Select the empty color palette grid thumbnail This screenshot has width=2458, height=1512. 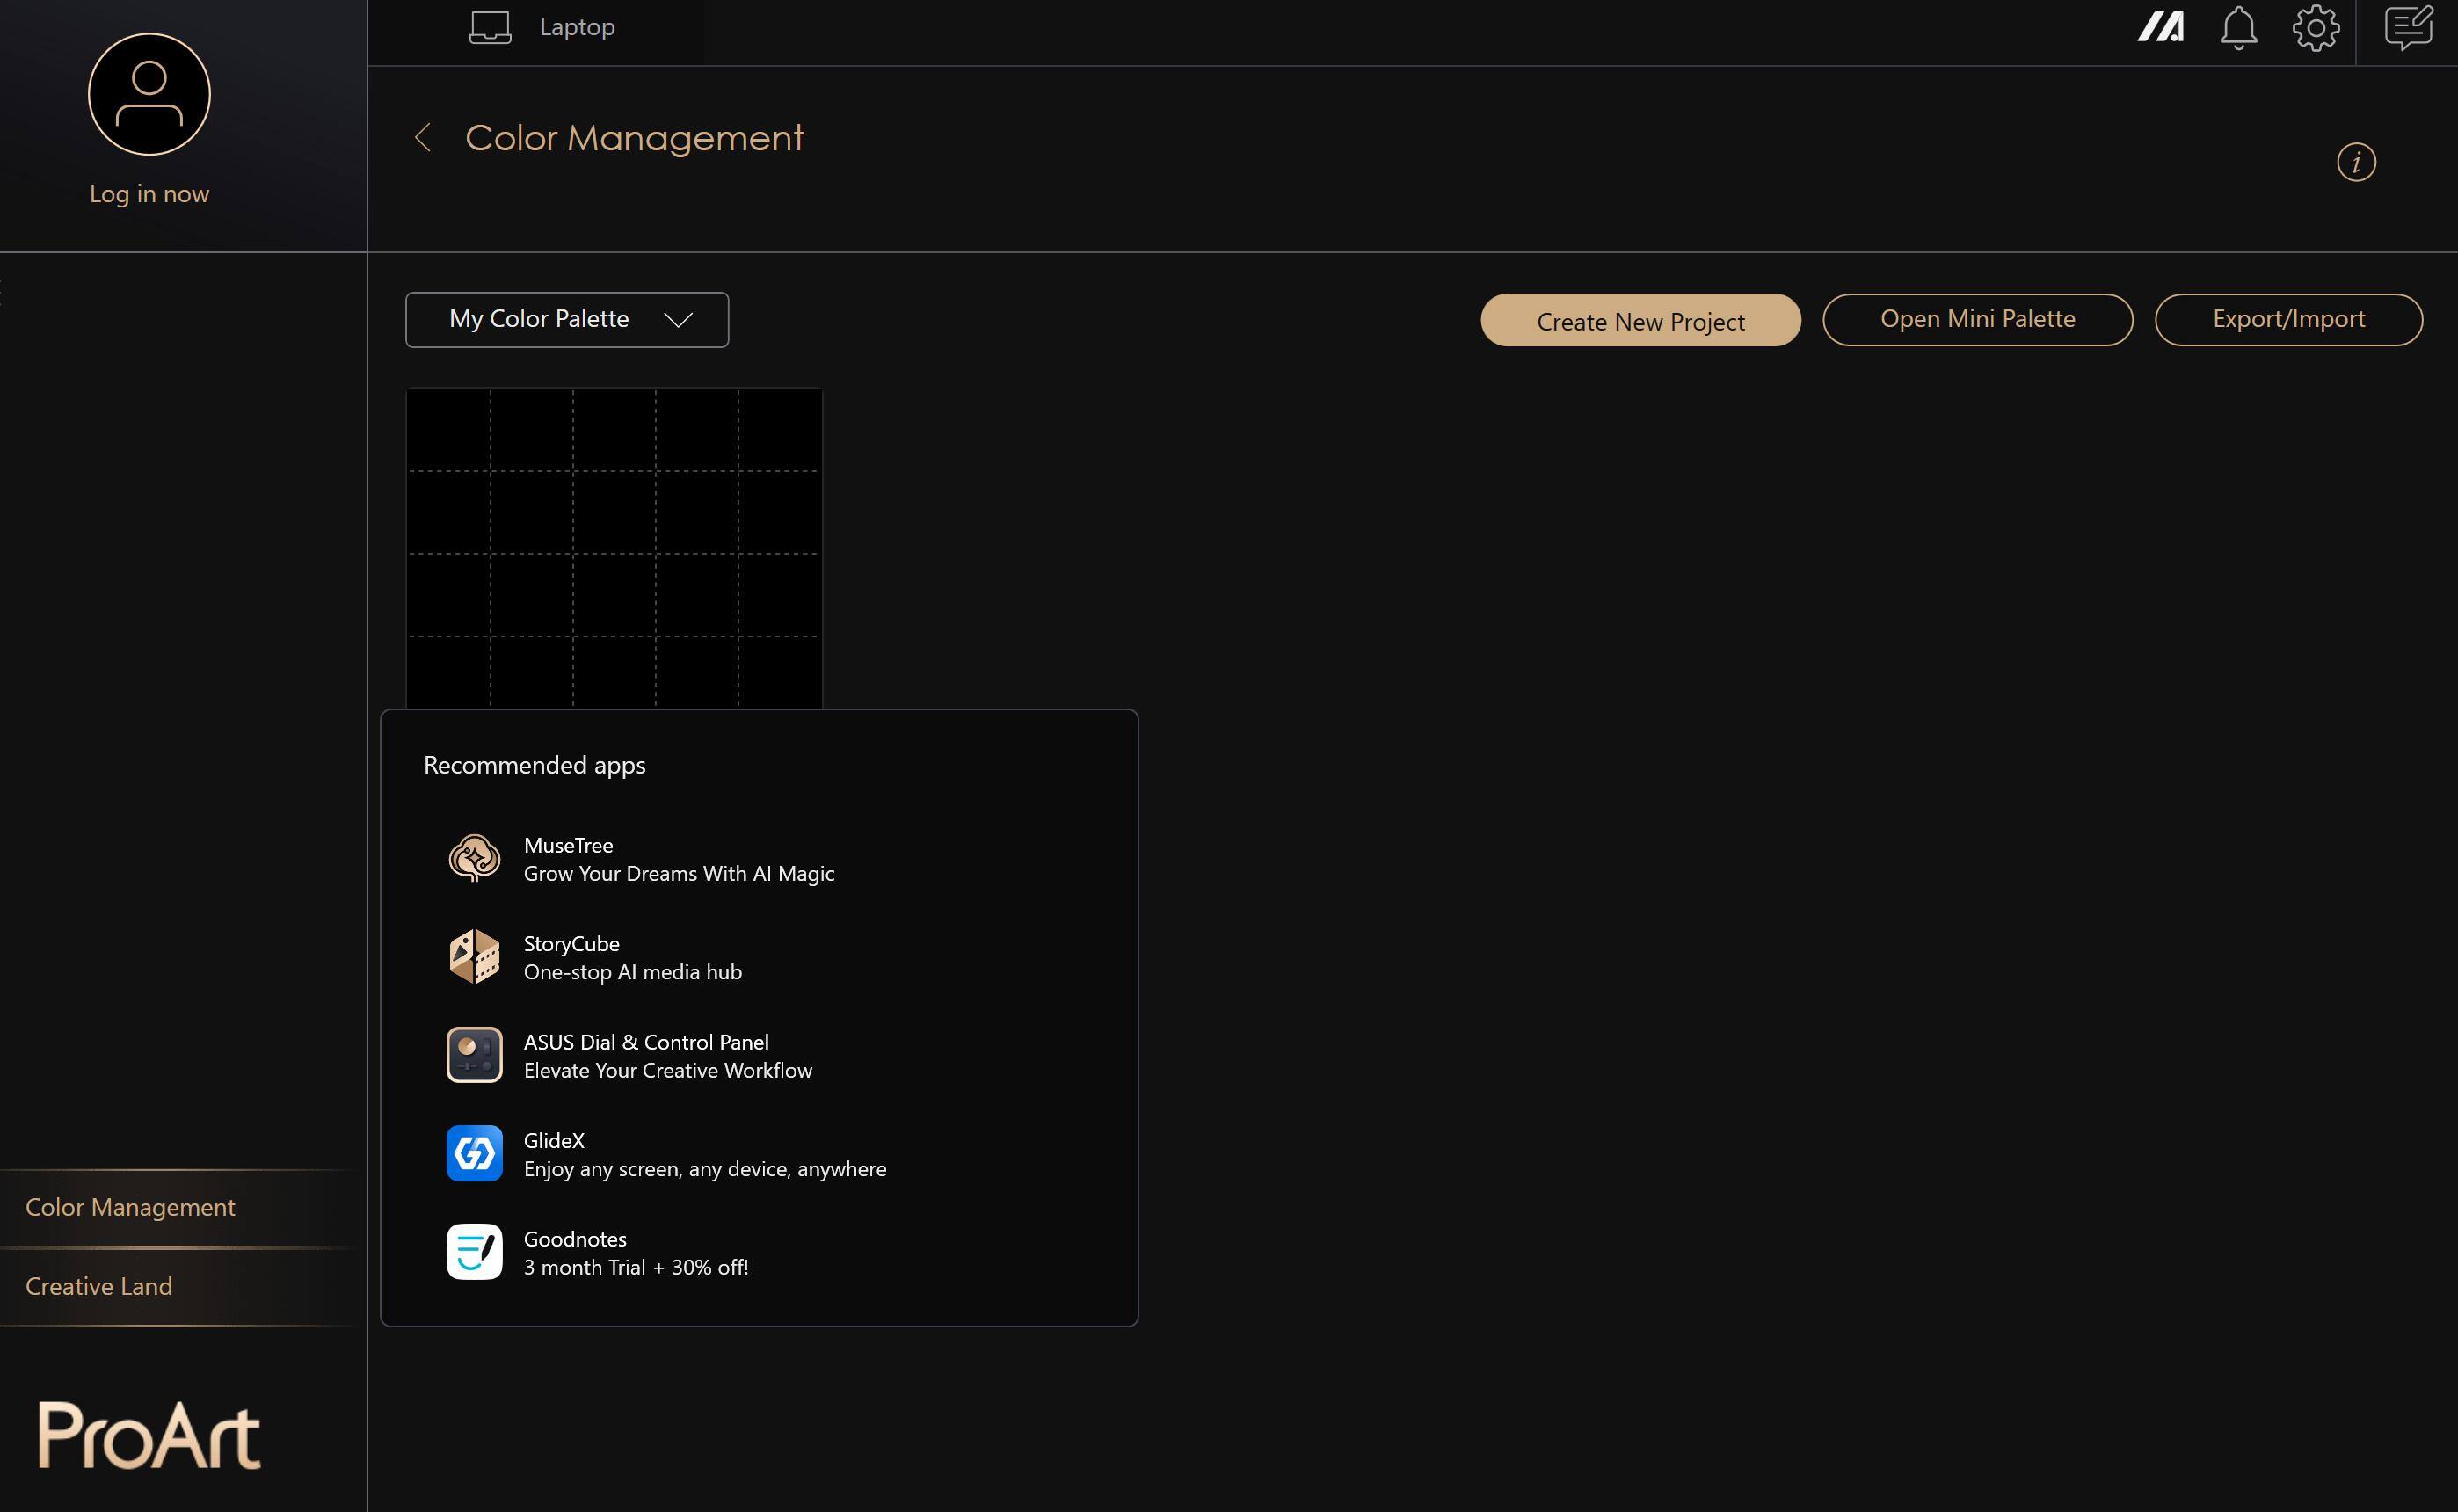[614, 548]
